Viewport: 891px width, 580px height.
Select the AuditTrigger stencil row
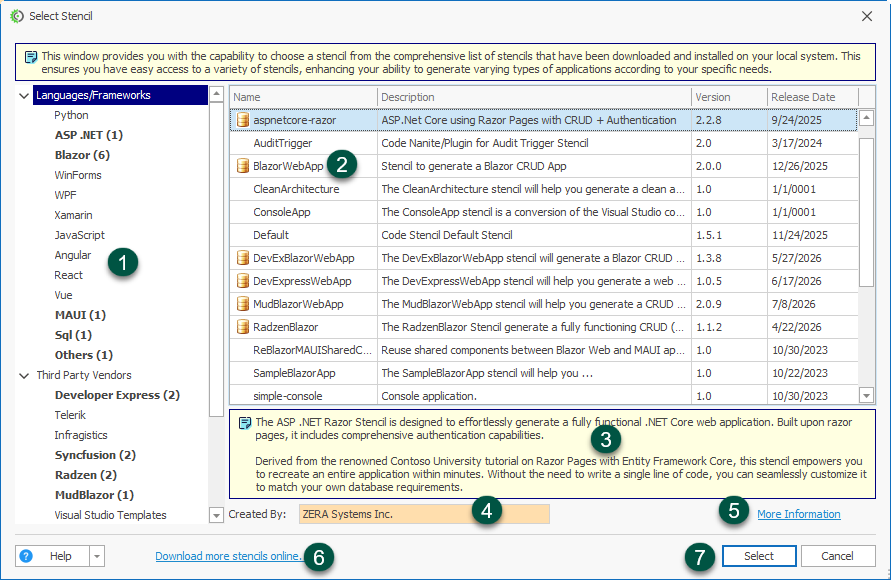(x=544, y=143)
